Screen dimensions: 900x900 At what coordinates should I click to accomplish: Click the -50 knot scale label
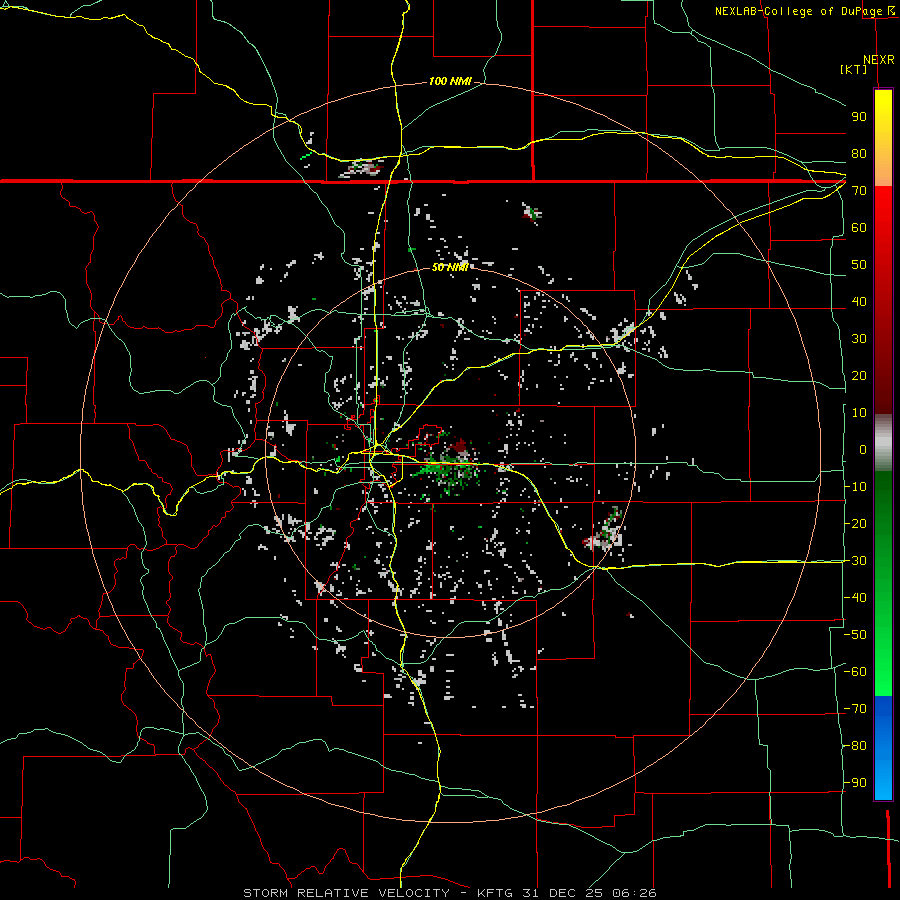[855, 635]
